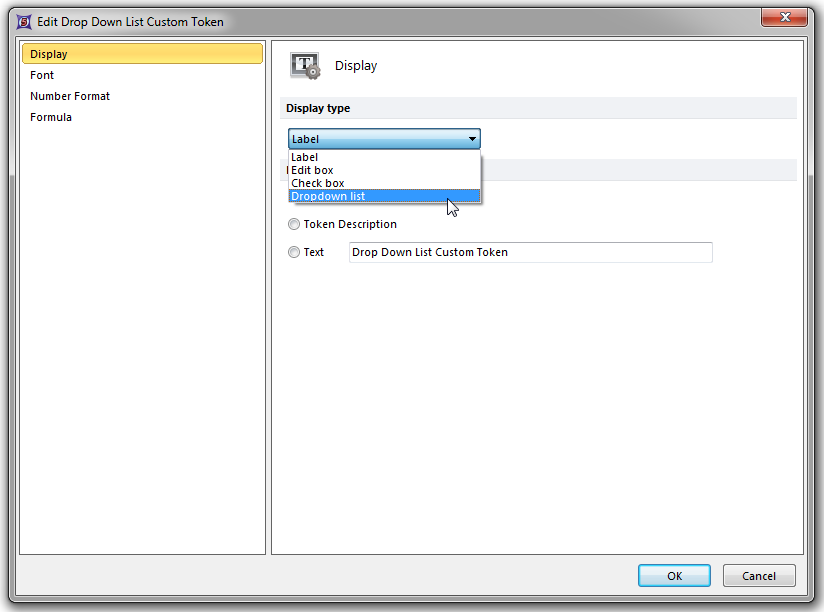824x612 pixels.
Task: Select the Display category in the left panel
Action: point(49,54)
